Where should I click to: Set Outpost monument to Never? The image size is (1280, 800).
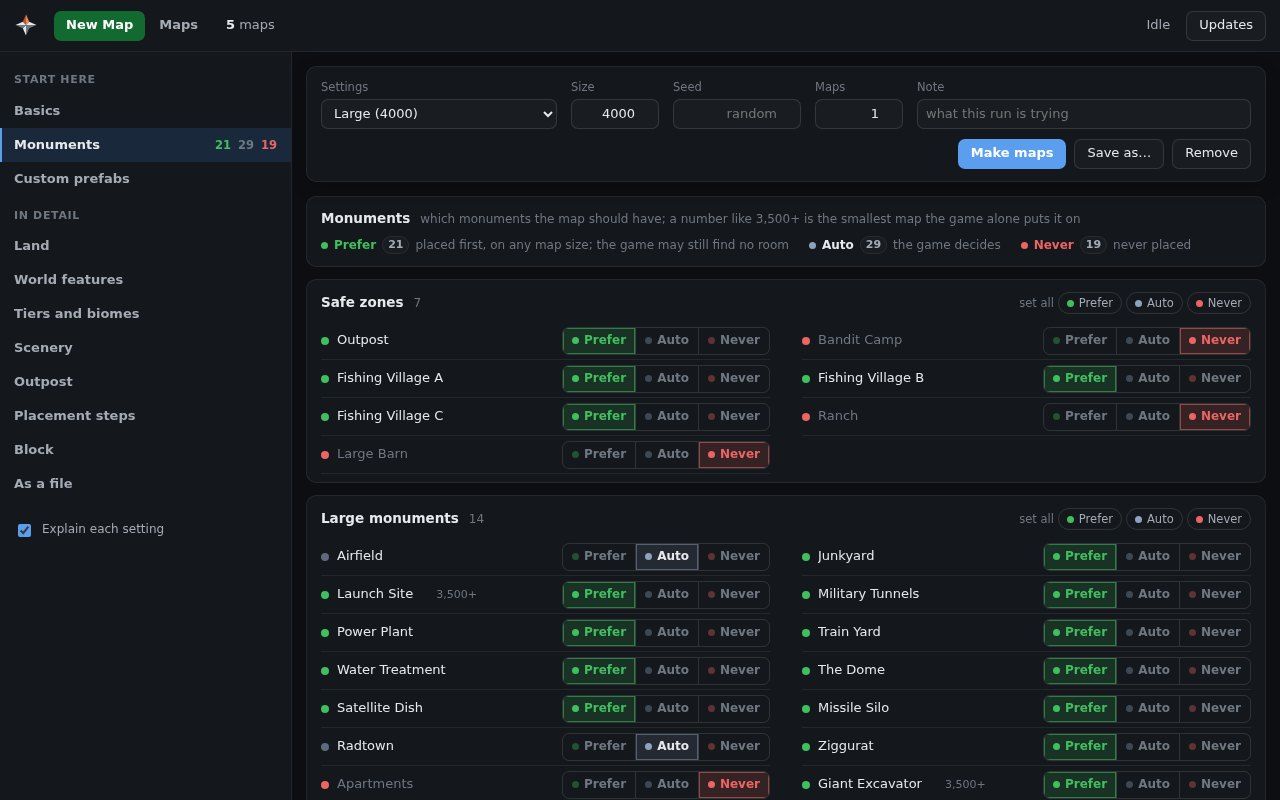(x=734, y=341)
